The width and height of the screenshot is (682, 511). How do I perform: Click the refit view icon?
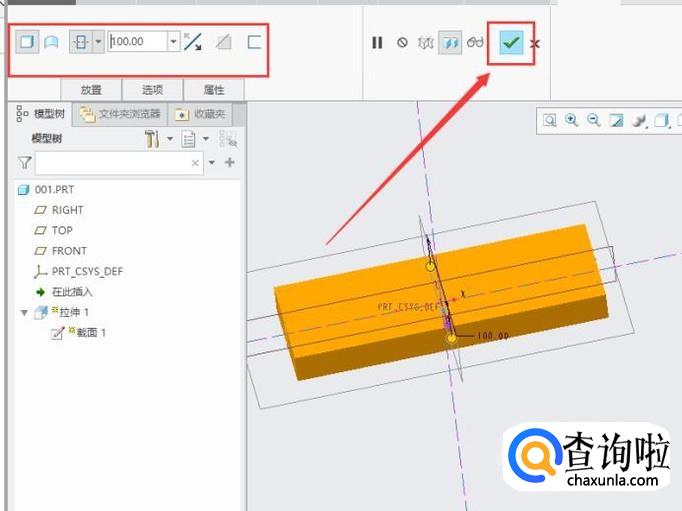(550, 121)
